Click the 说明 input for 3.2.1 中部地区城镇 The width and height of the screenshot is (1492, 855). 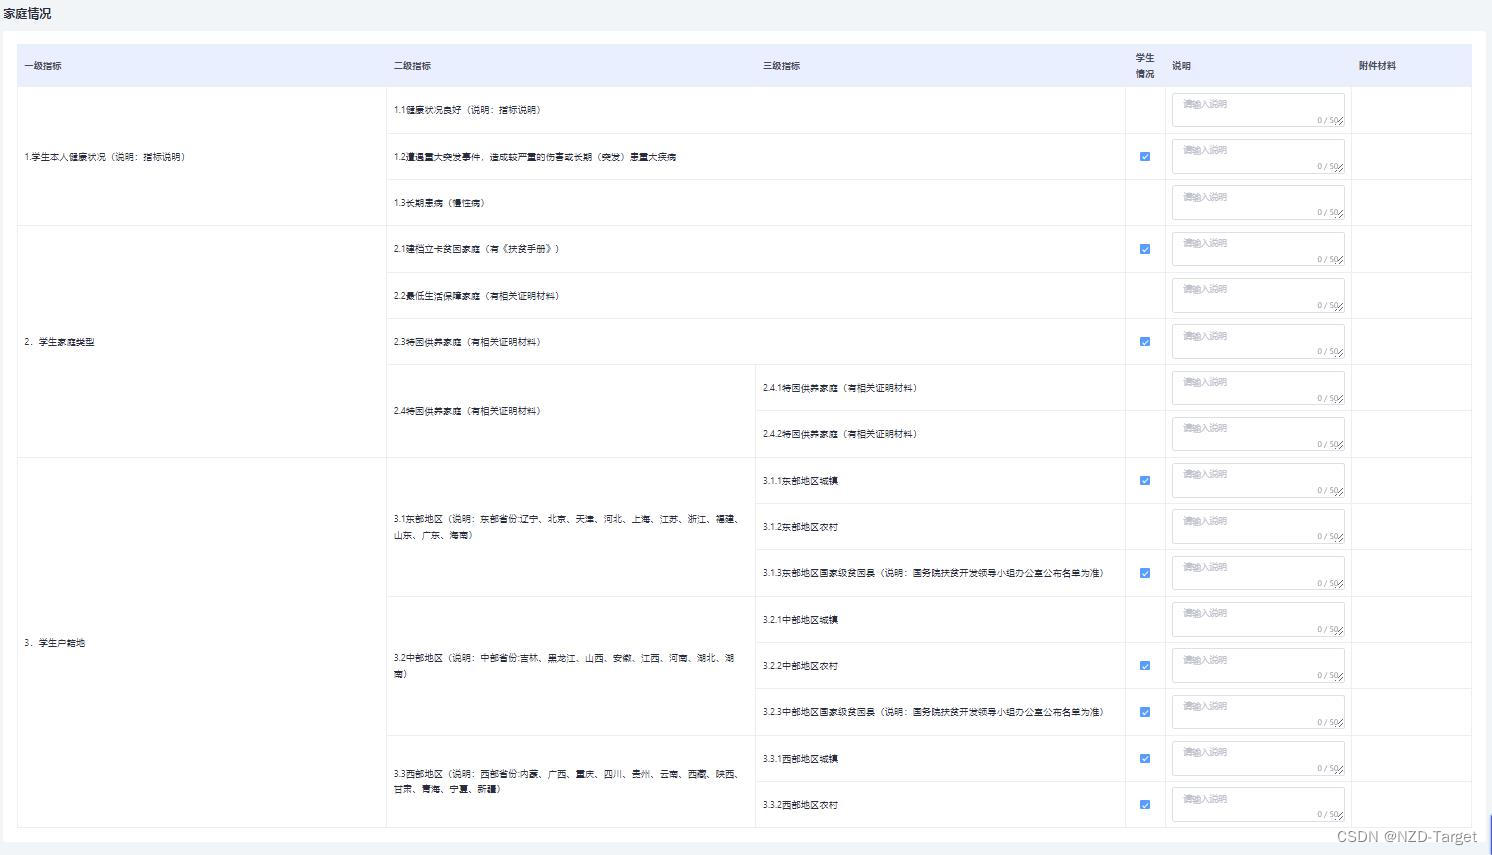click(1257, 619)
